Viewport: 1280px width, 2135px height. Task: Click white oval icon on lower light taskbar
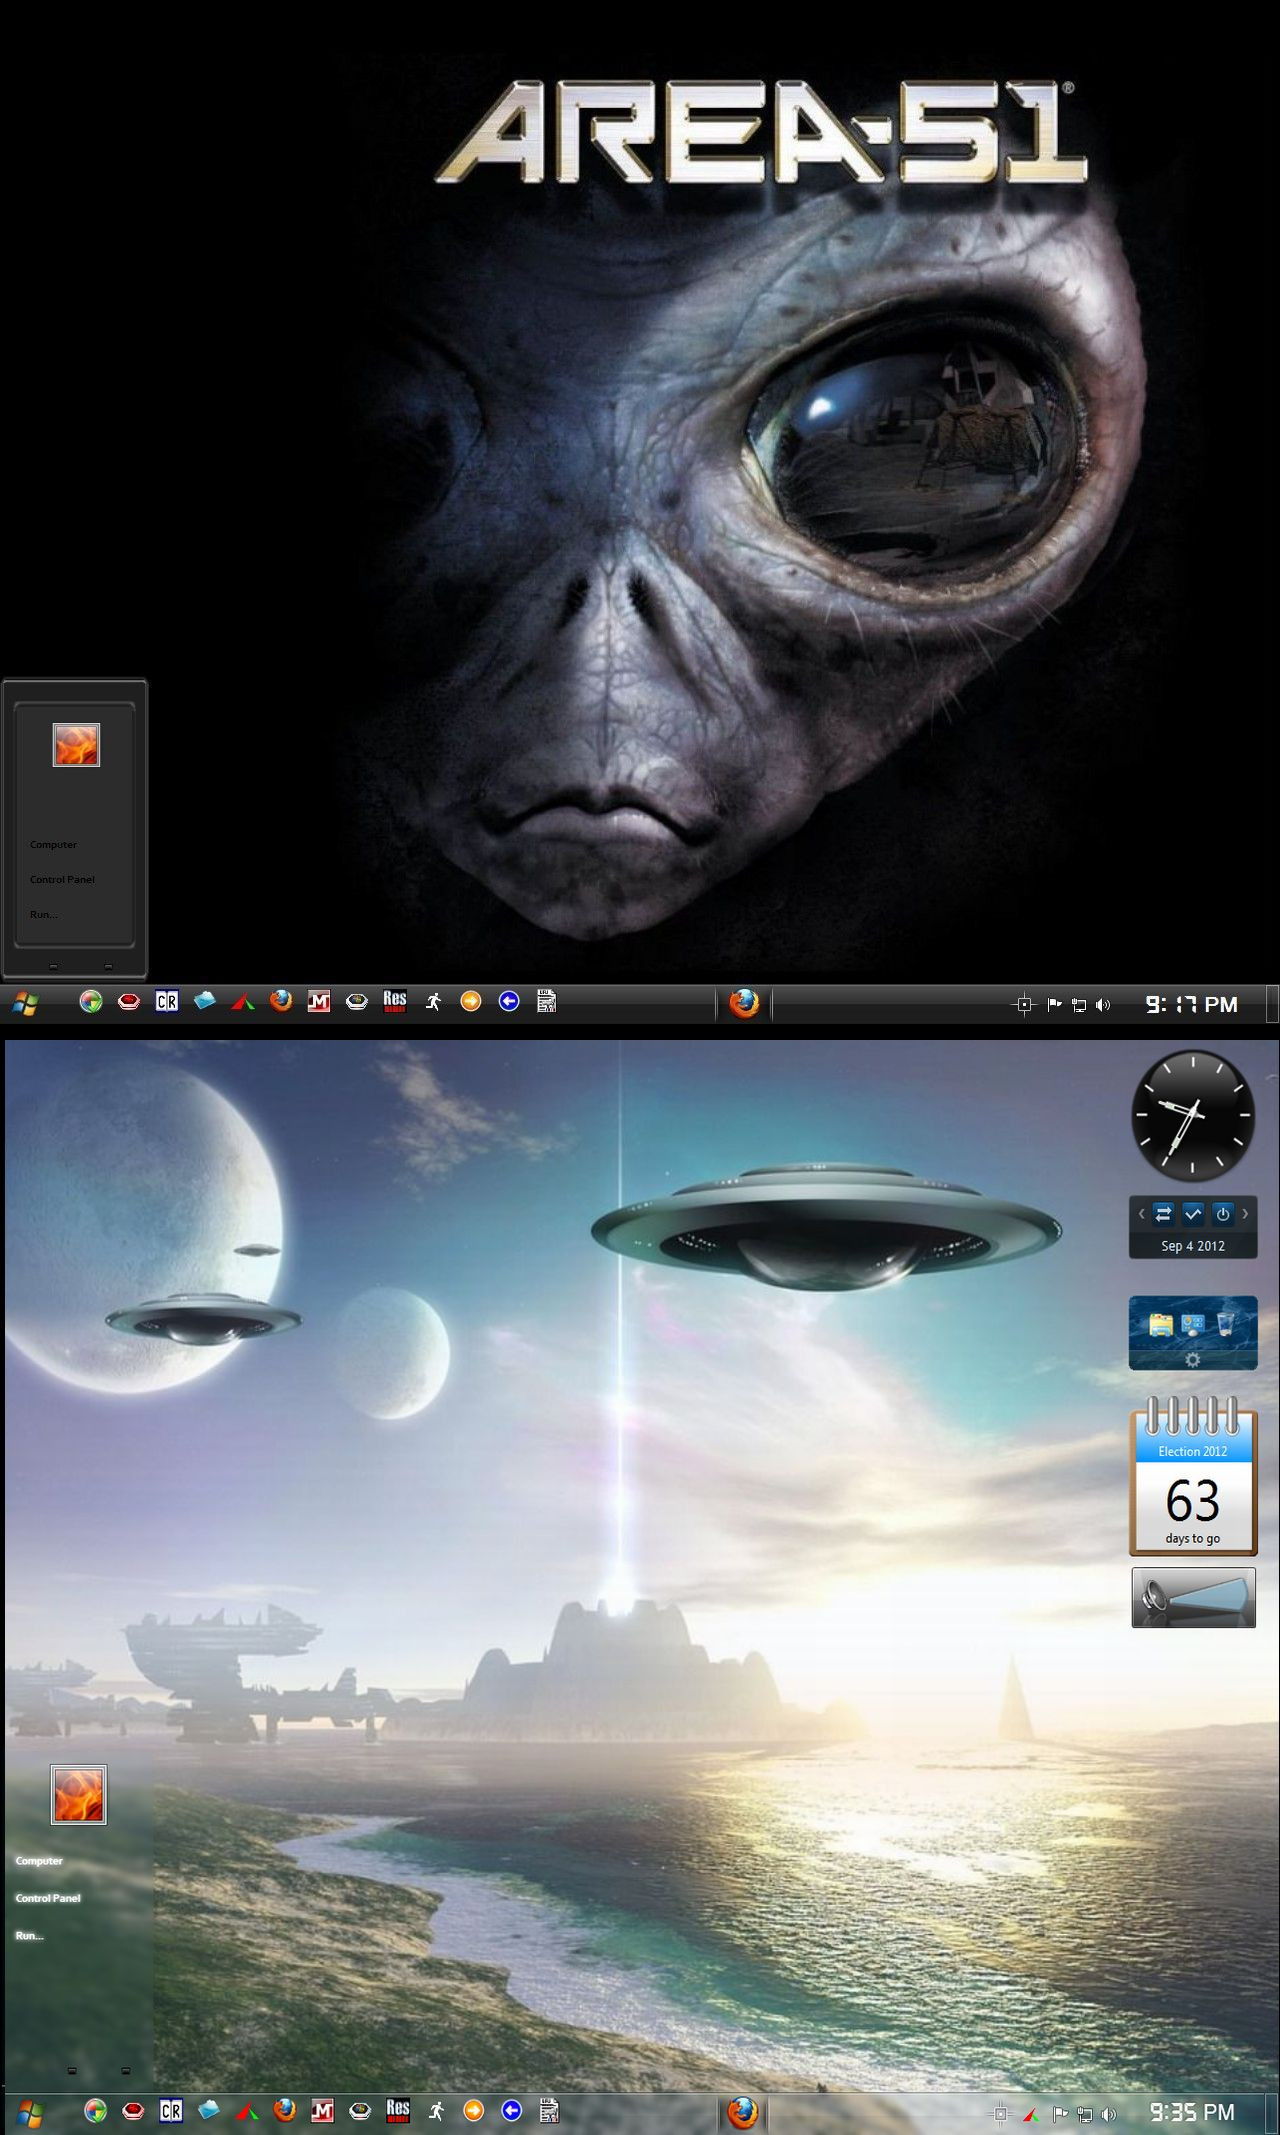[360, 2110]
